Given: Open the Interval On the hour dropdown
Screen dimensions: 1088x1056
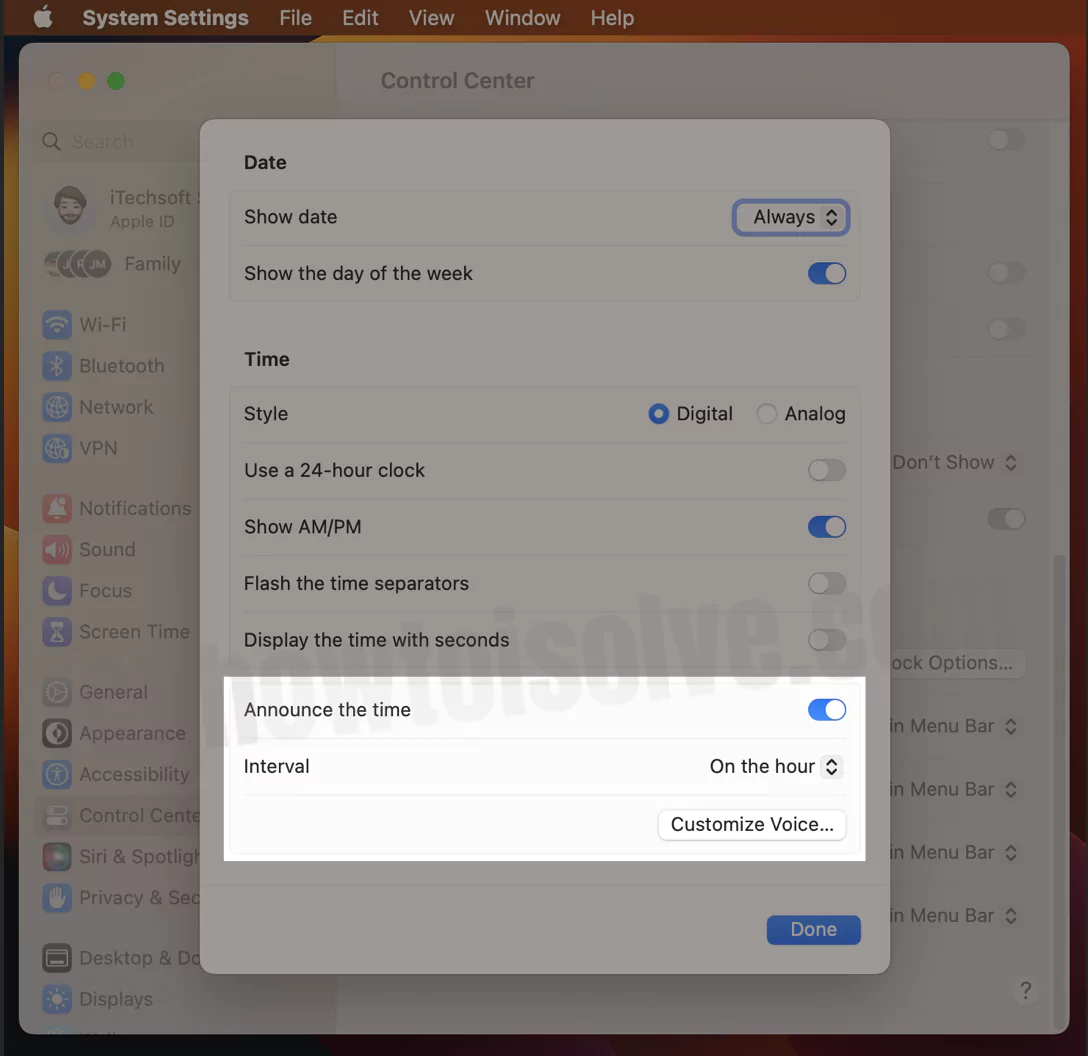Looking at the screenshot, I should [775, 767].
